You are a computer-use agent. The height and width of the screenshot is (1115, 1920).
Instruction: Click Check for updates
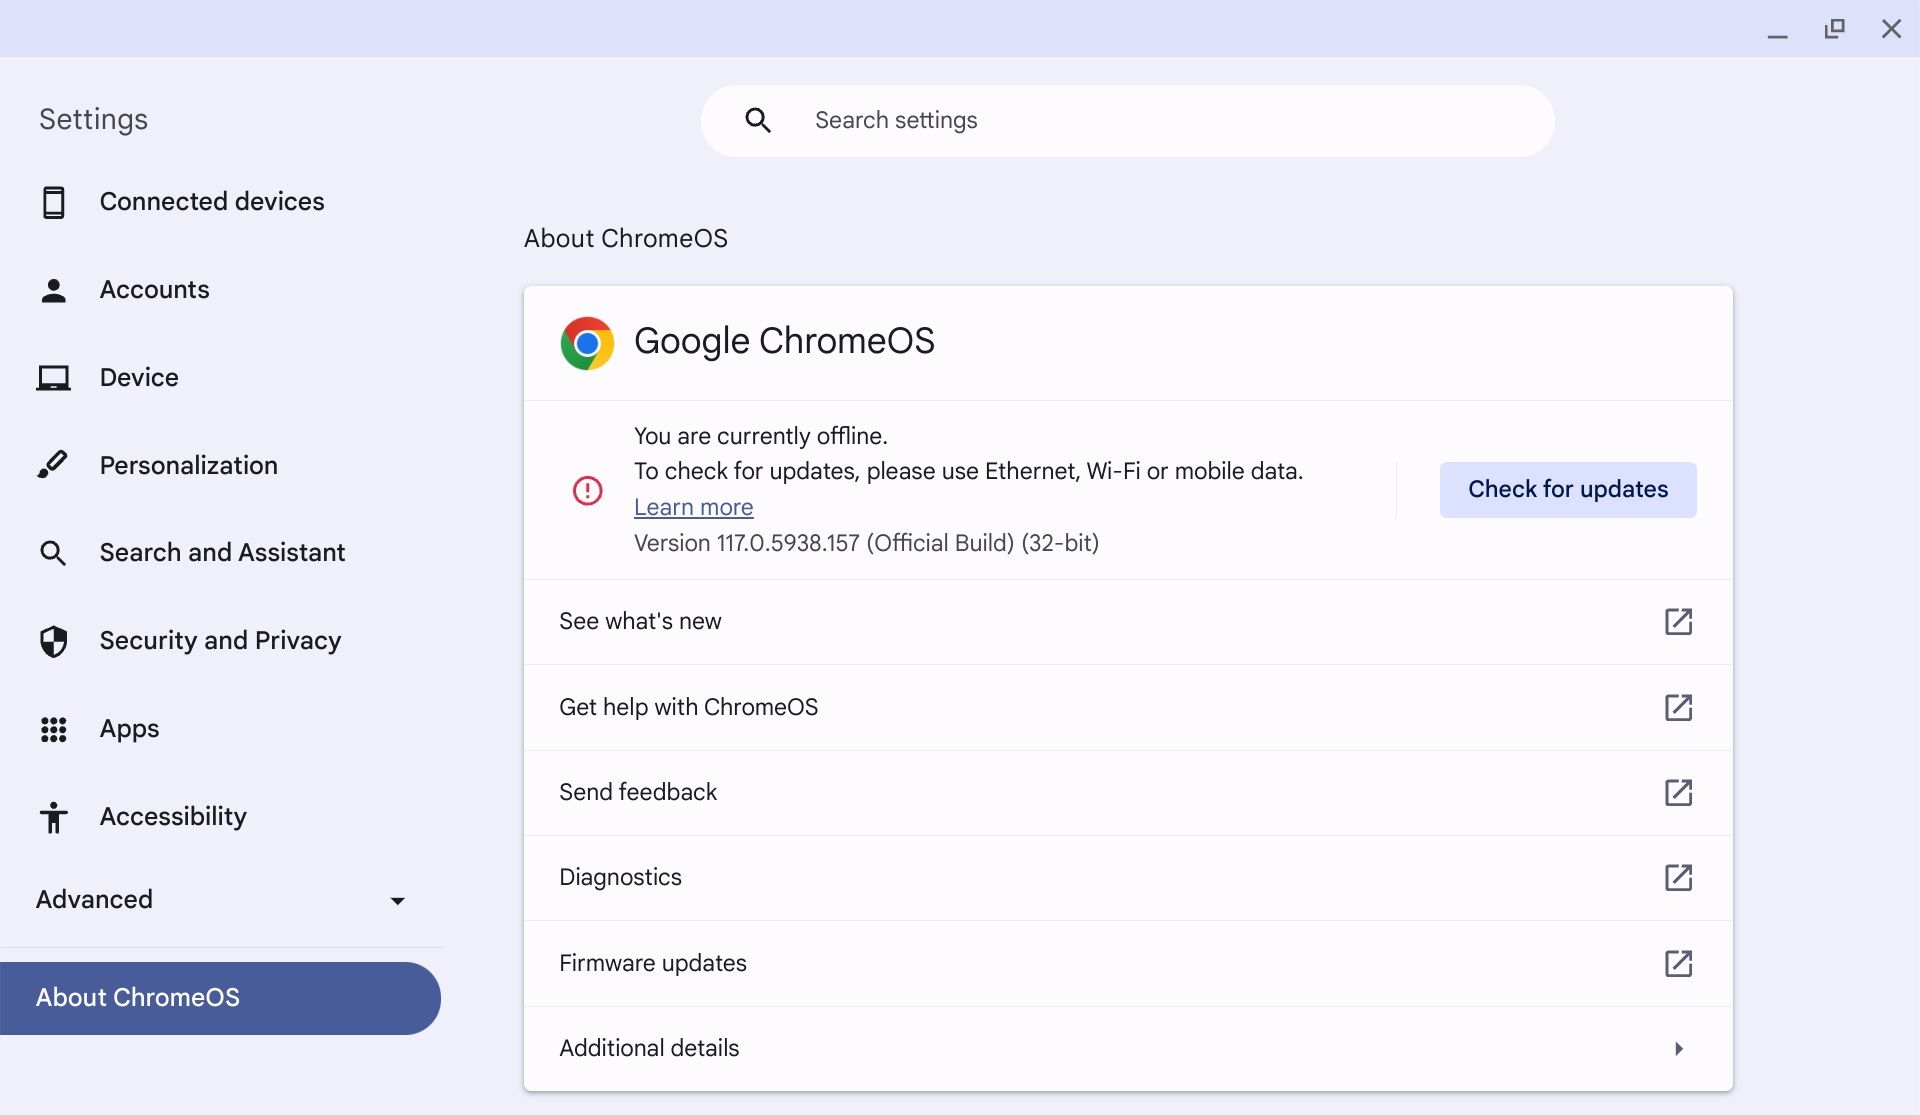1567,489
